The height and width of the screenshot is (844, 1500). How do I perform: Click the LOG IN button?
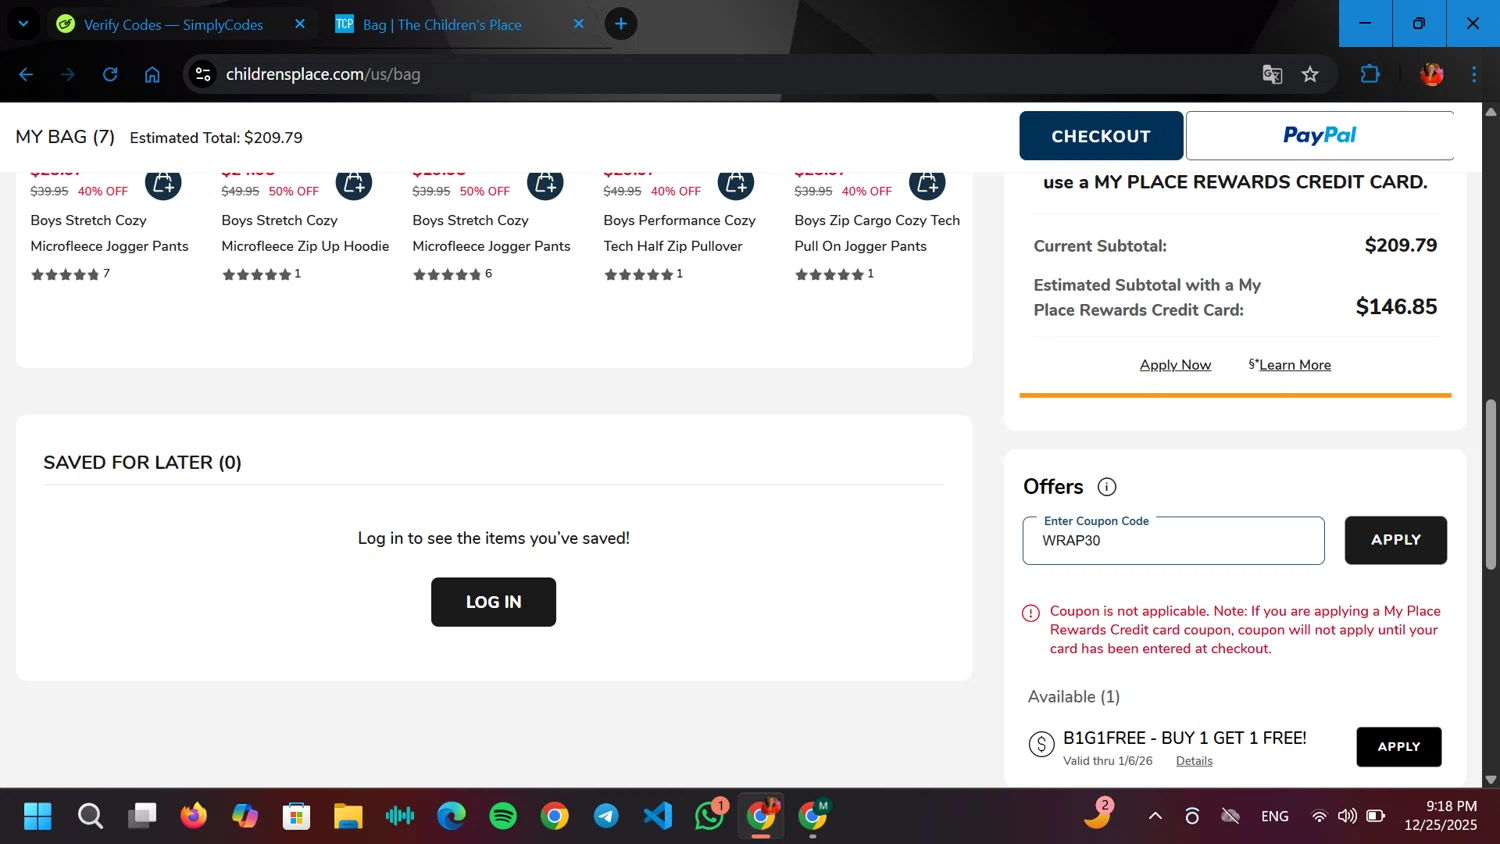493,602
